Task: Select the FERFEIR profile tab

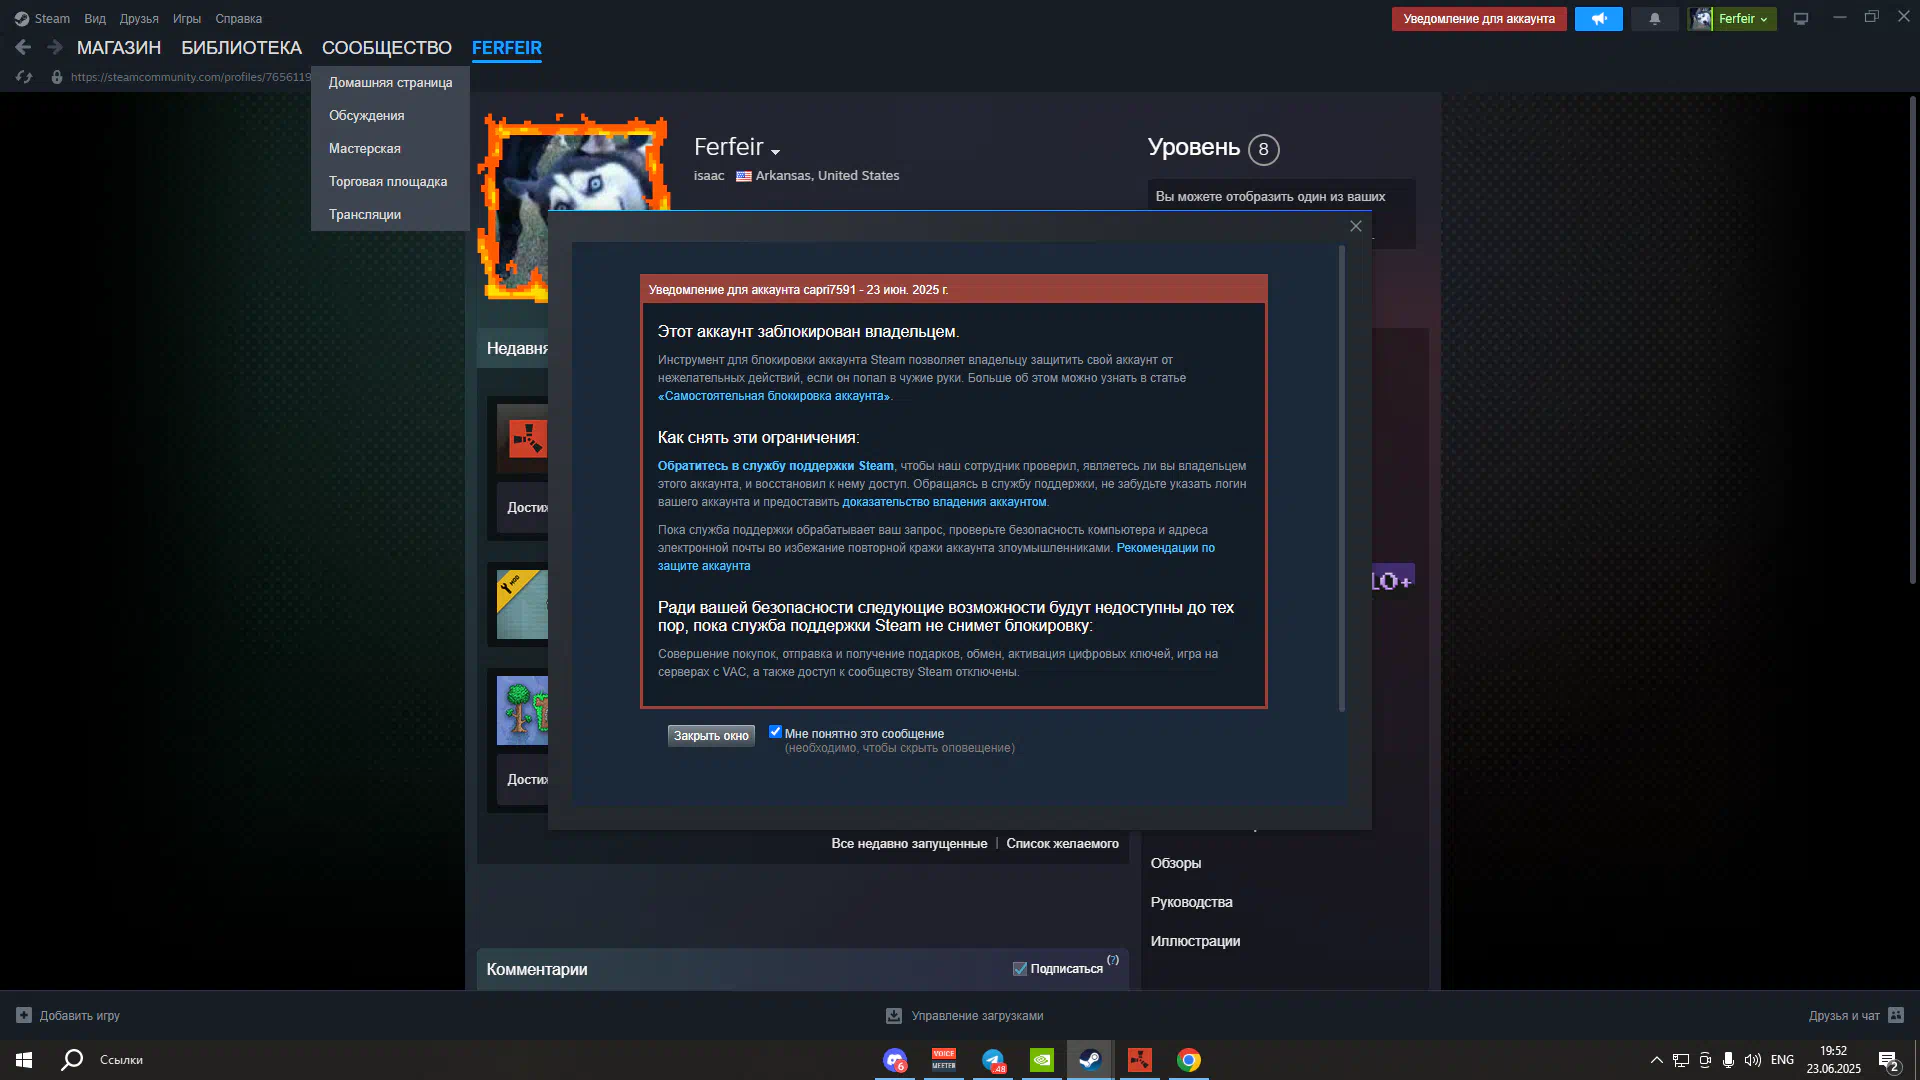Action: click(507, 48)
